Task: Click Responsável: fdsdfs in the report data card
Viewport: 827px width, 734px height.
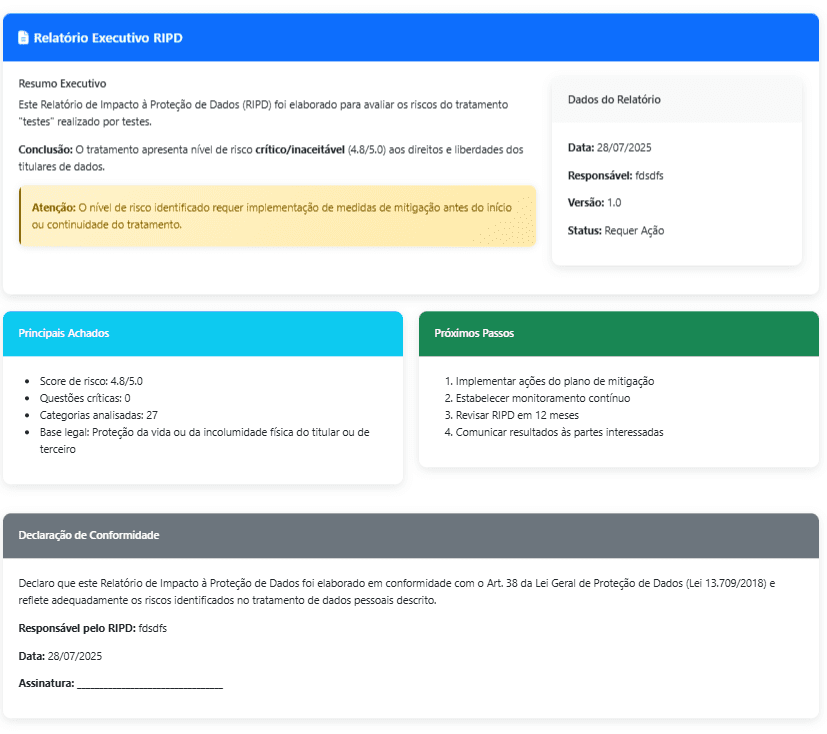Action: [x=615, y=176]
